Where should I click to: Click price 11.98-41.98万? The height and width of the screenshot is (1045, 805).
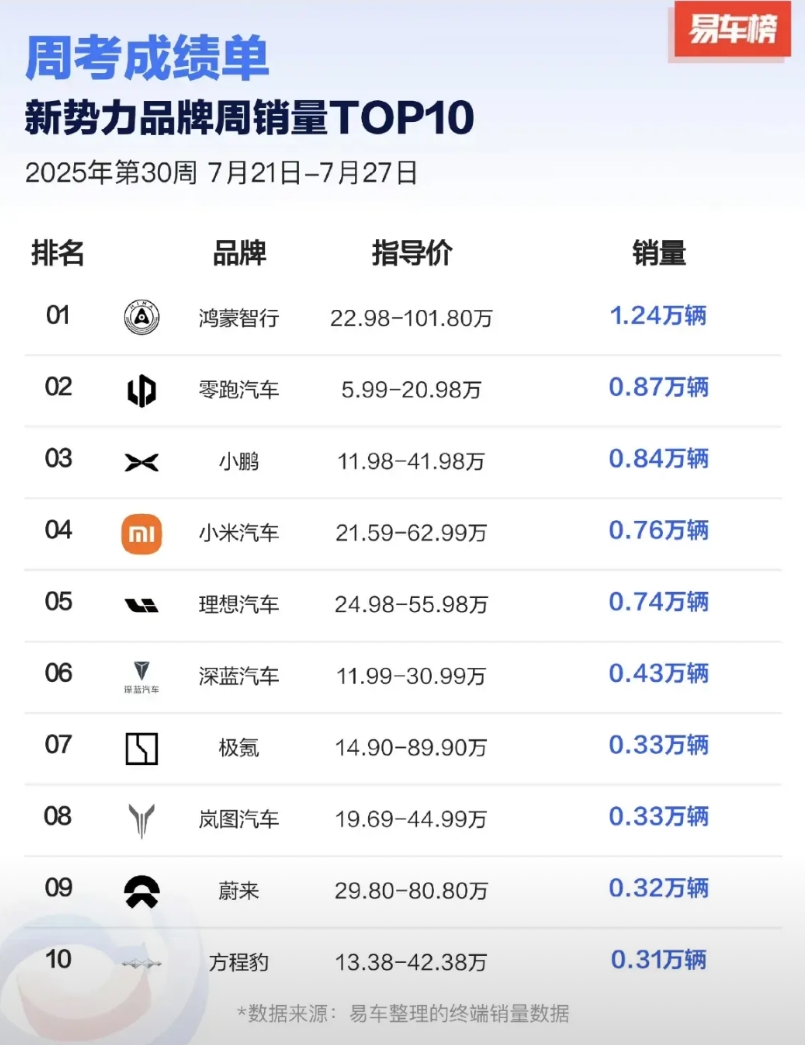point(411,461)
